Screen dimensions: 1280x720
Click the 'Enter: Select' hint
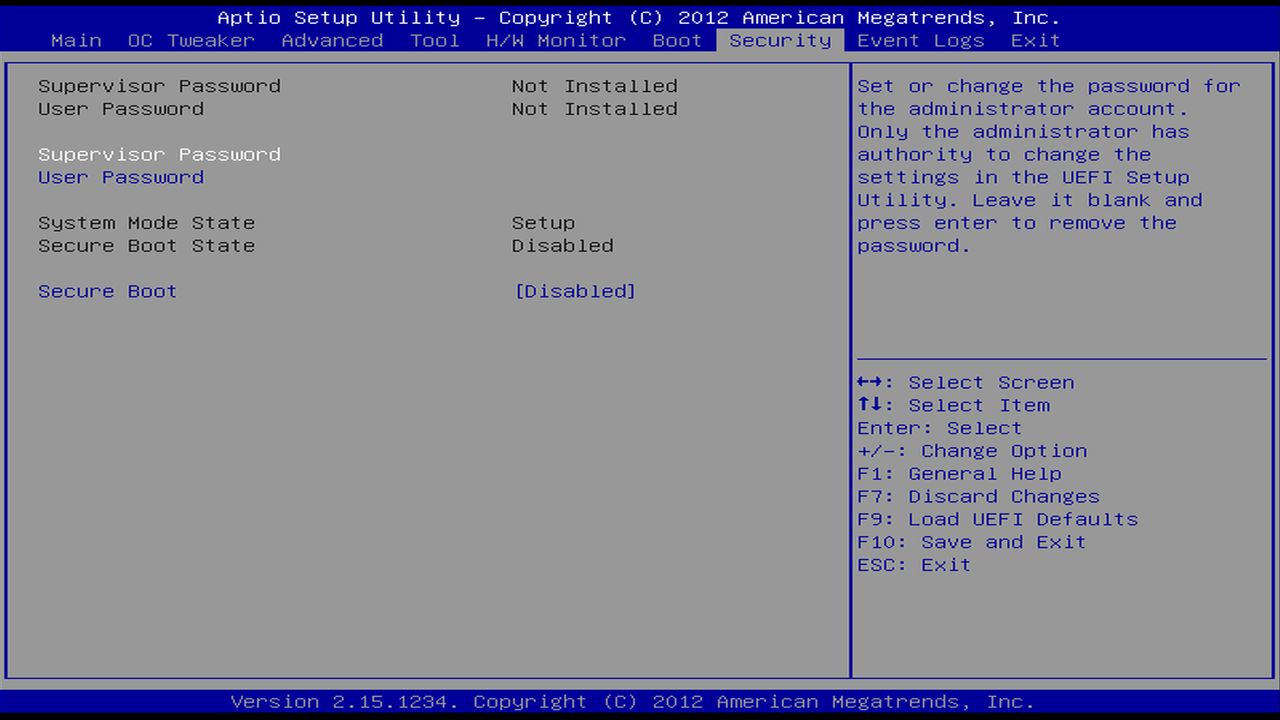click(x=940, y=429)
